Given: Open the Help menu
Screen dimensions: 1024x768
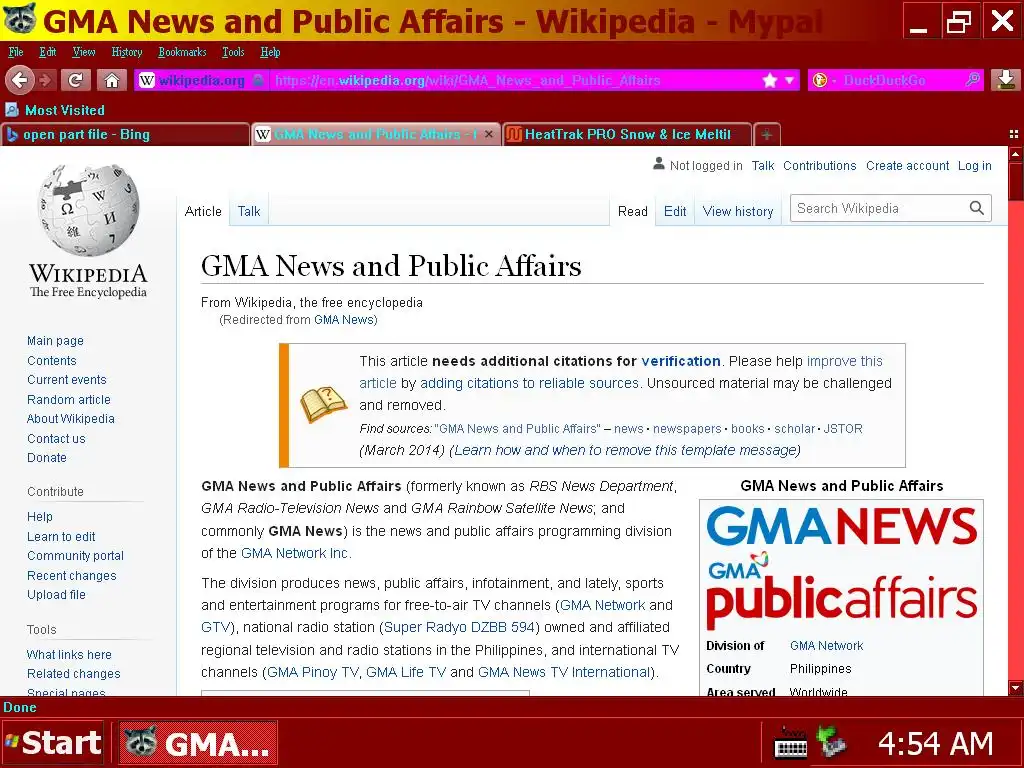Looking at the screenshot, I should pyautogui.click(x=270, y=52).
